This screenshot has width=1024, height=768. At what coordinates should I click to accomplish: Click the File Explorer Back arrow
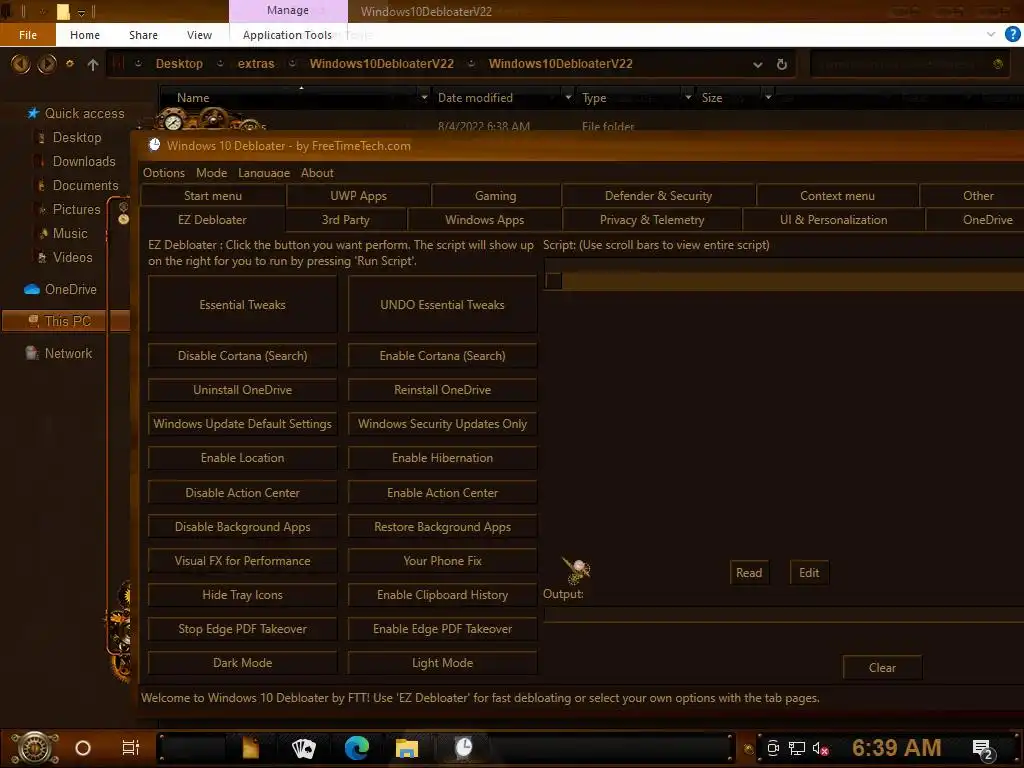coord(20,64)
